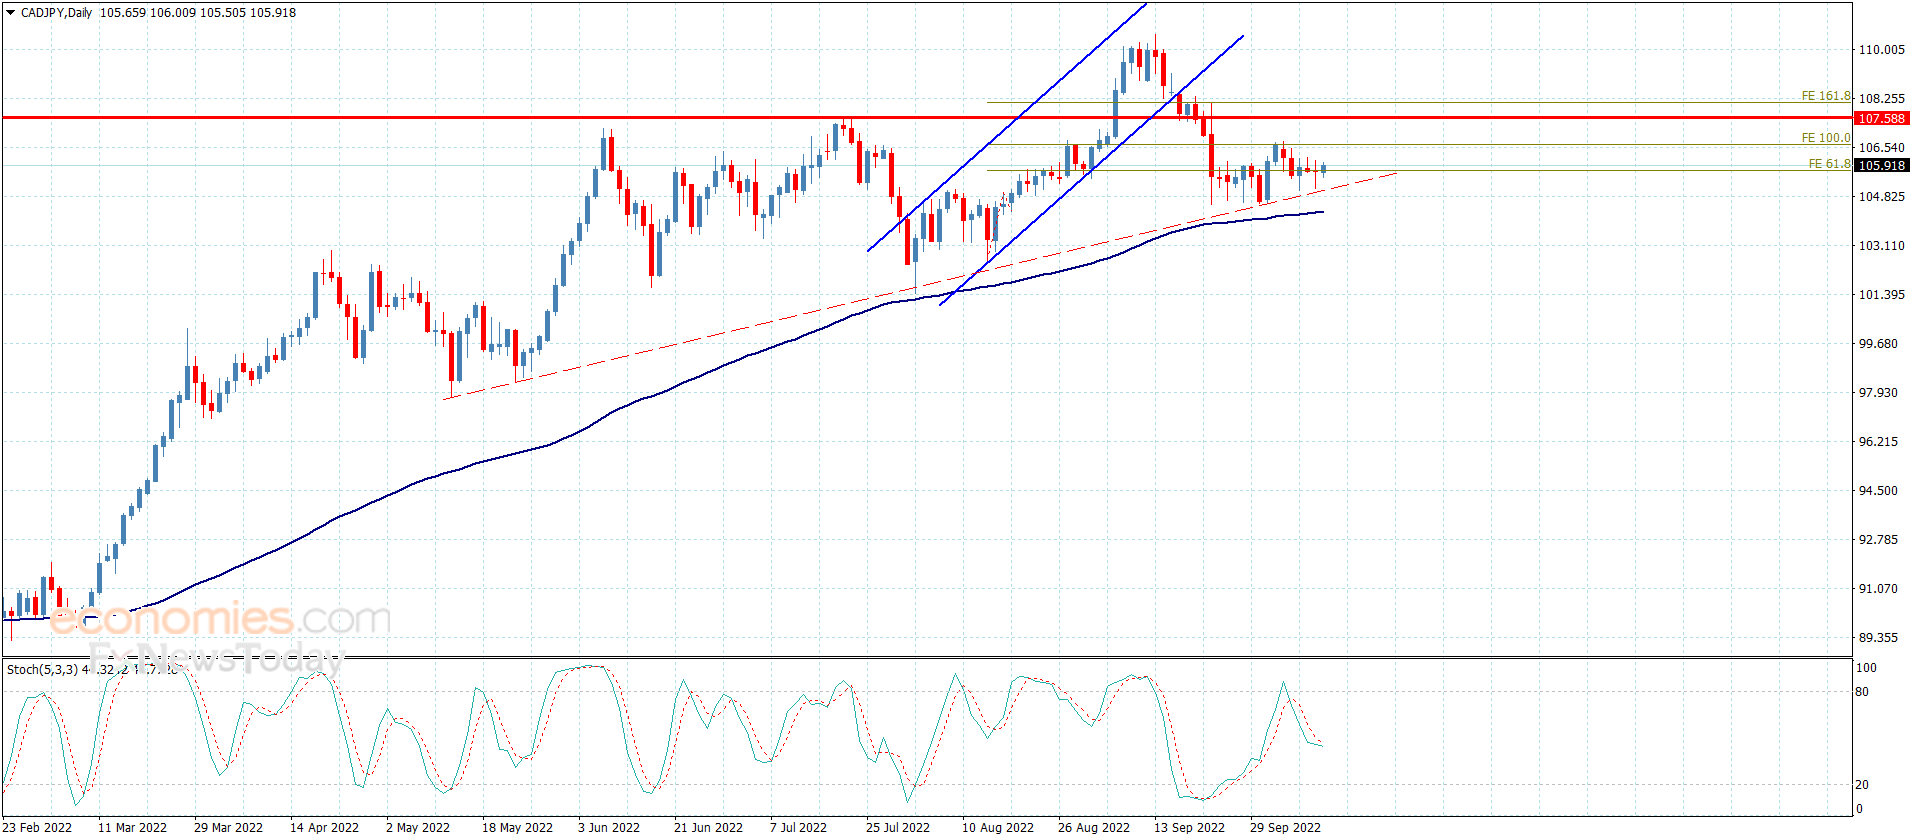Click the 29 Sep 2022 date label
Screen dimensions: 1916x840
pyautogui.click(x=1285, y=827)
